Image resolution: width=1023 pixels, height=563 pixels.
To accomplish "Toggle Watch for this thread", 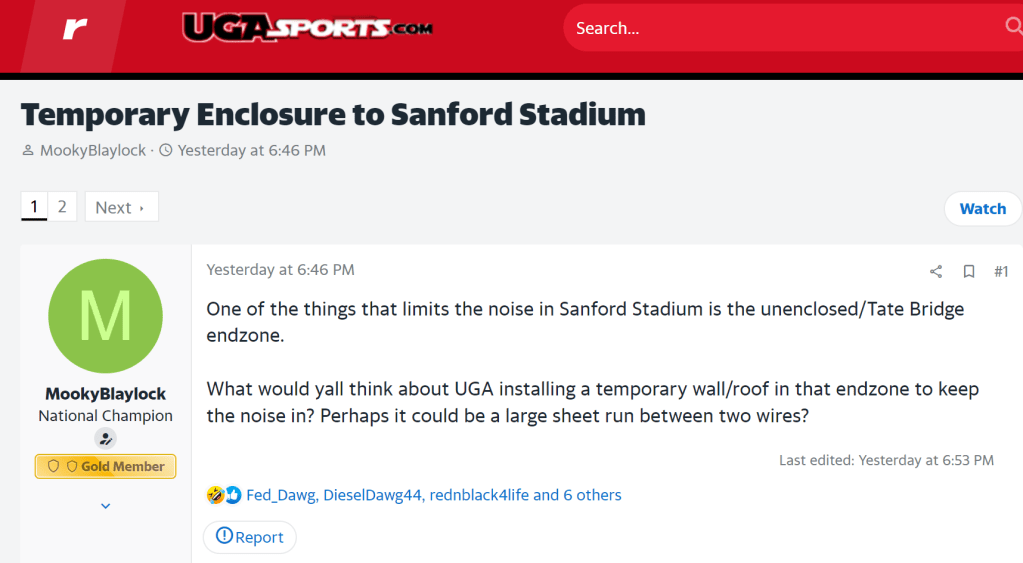I will click(x=982, y=209).
